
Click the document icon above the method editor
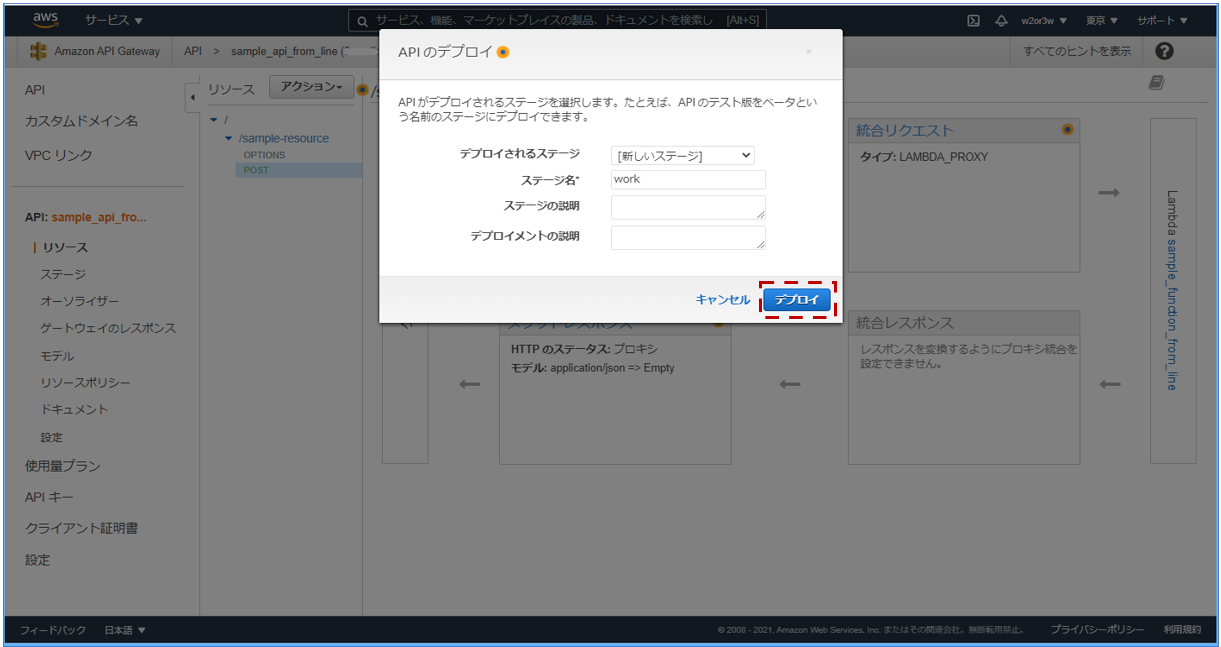click(x=1157, y=83)
